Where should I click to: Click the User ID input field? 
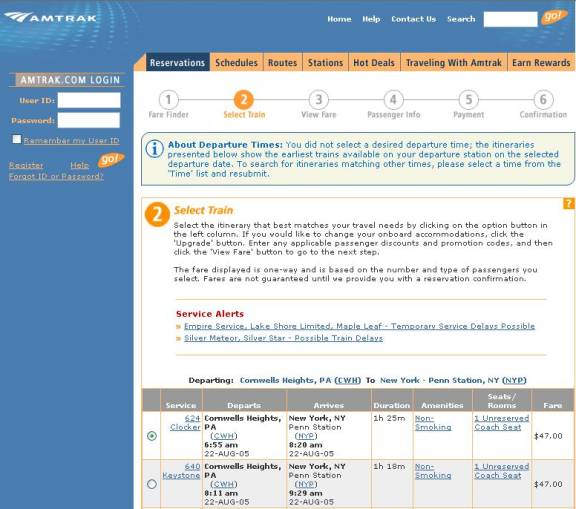89,100
